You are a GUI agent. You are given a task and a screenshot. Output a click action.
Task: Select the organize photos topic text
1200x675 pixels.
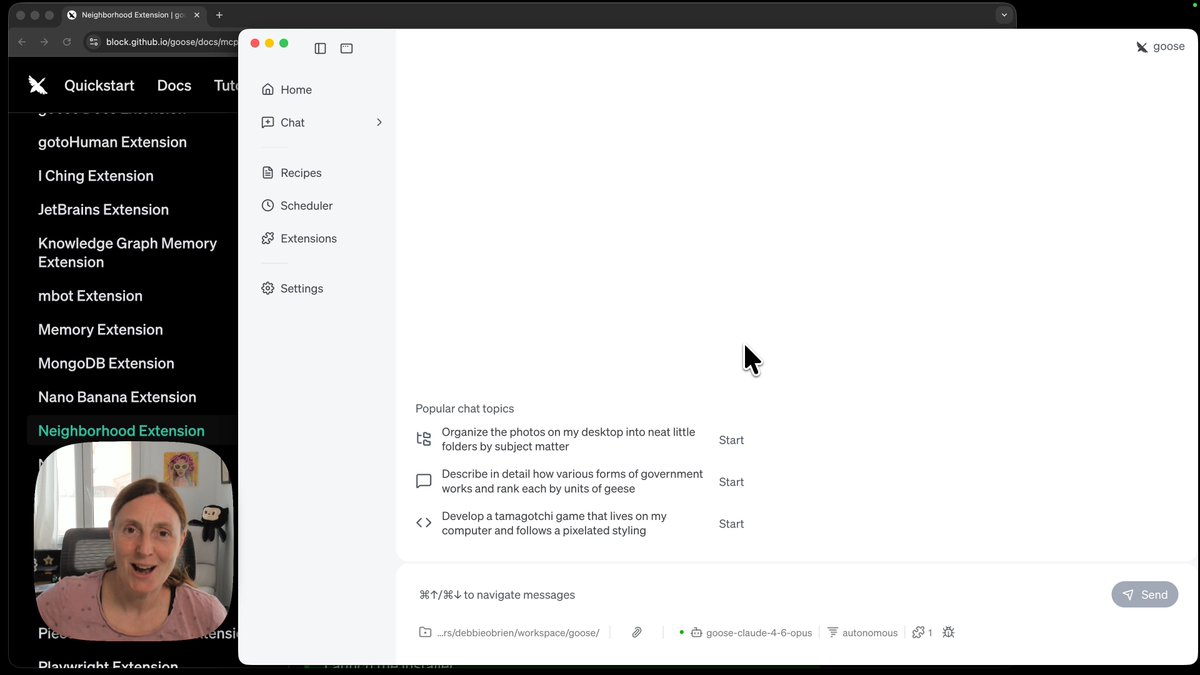point(568,439)
